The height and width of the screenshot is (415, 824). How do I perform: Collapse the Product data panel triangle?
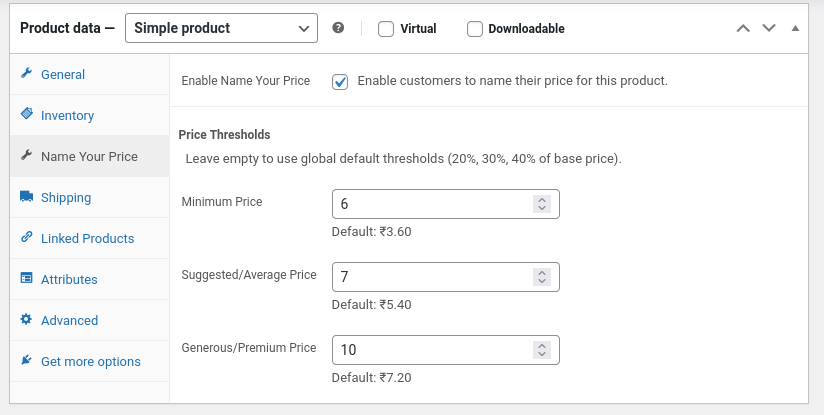coord(795,28)
